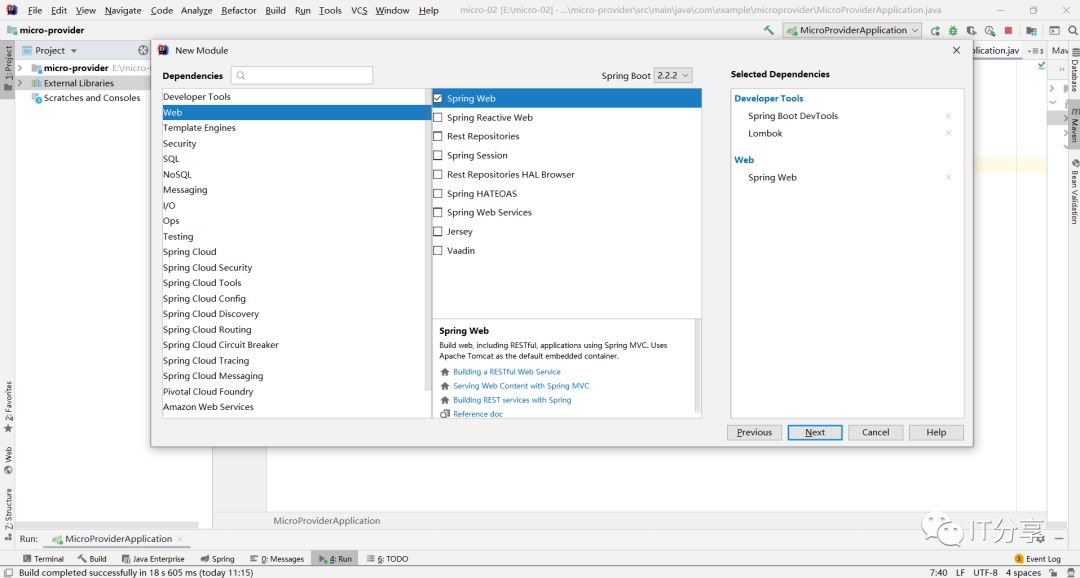Viewport: 1080px width, 578px height.
Task: Click the Run Anything icon in toolbar
Action: pos(1054,30)
